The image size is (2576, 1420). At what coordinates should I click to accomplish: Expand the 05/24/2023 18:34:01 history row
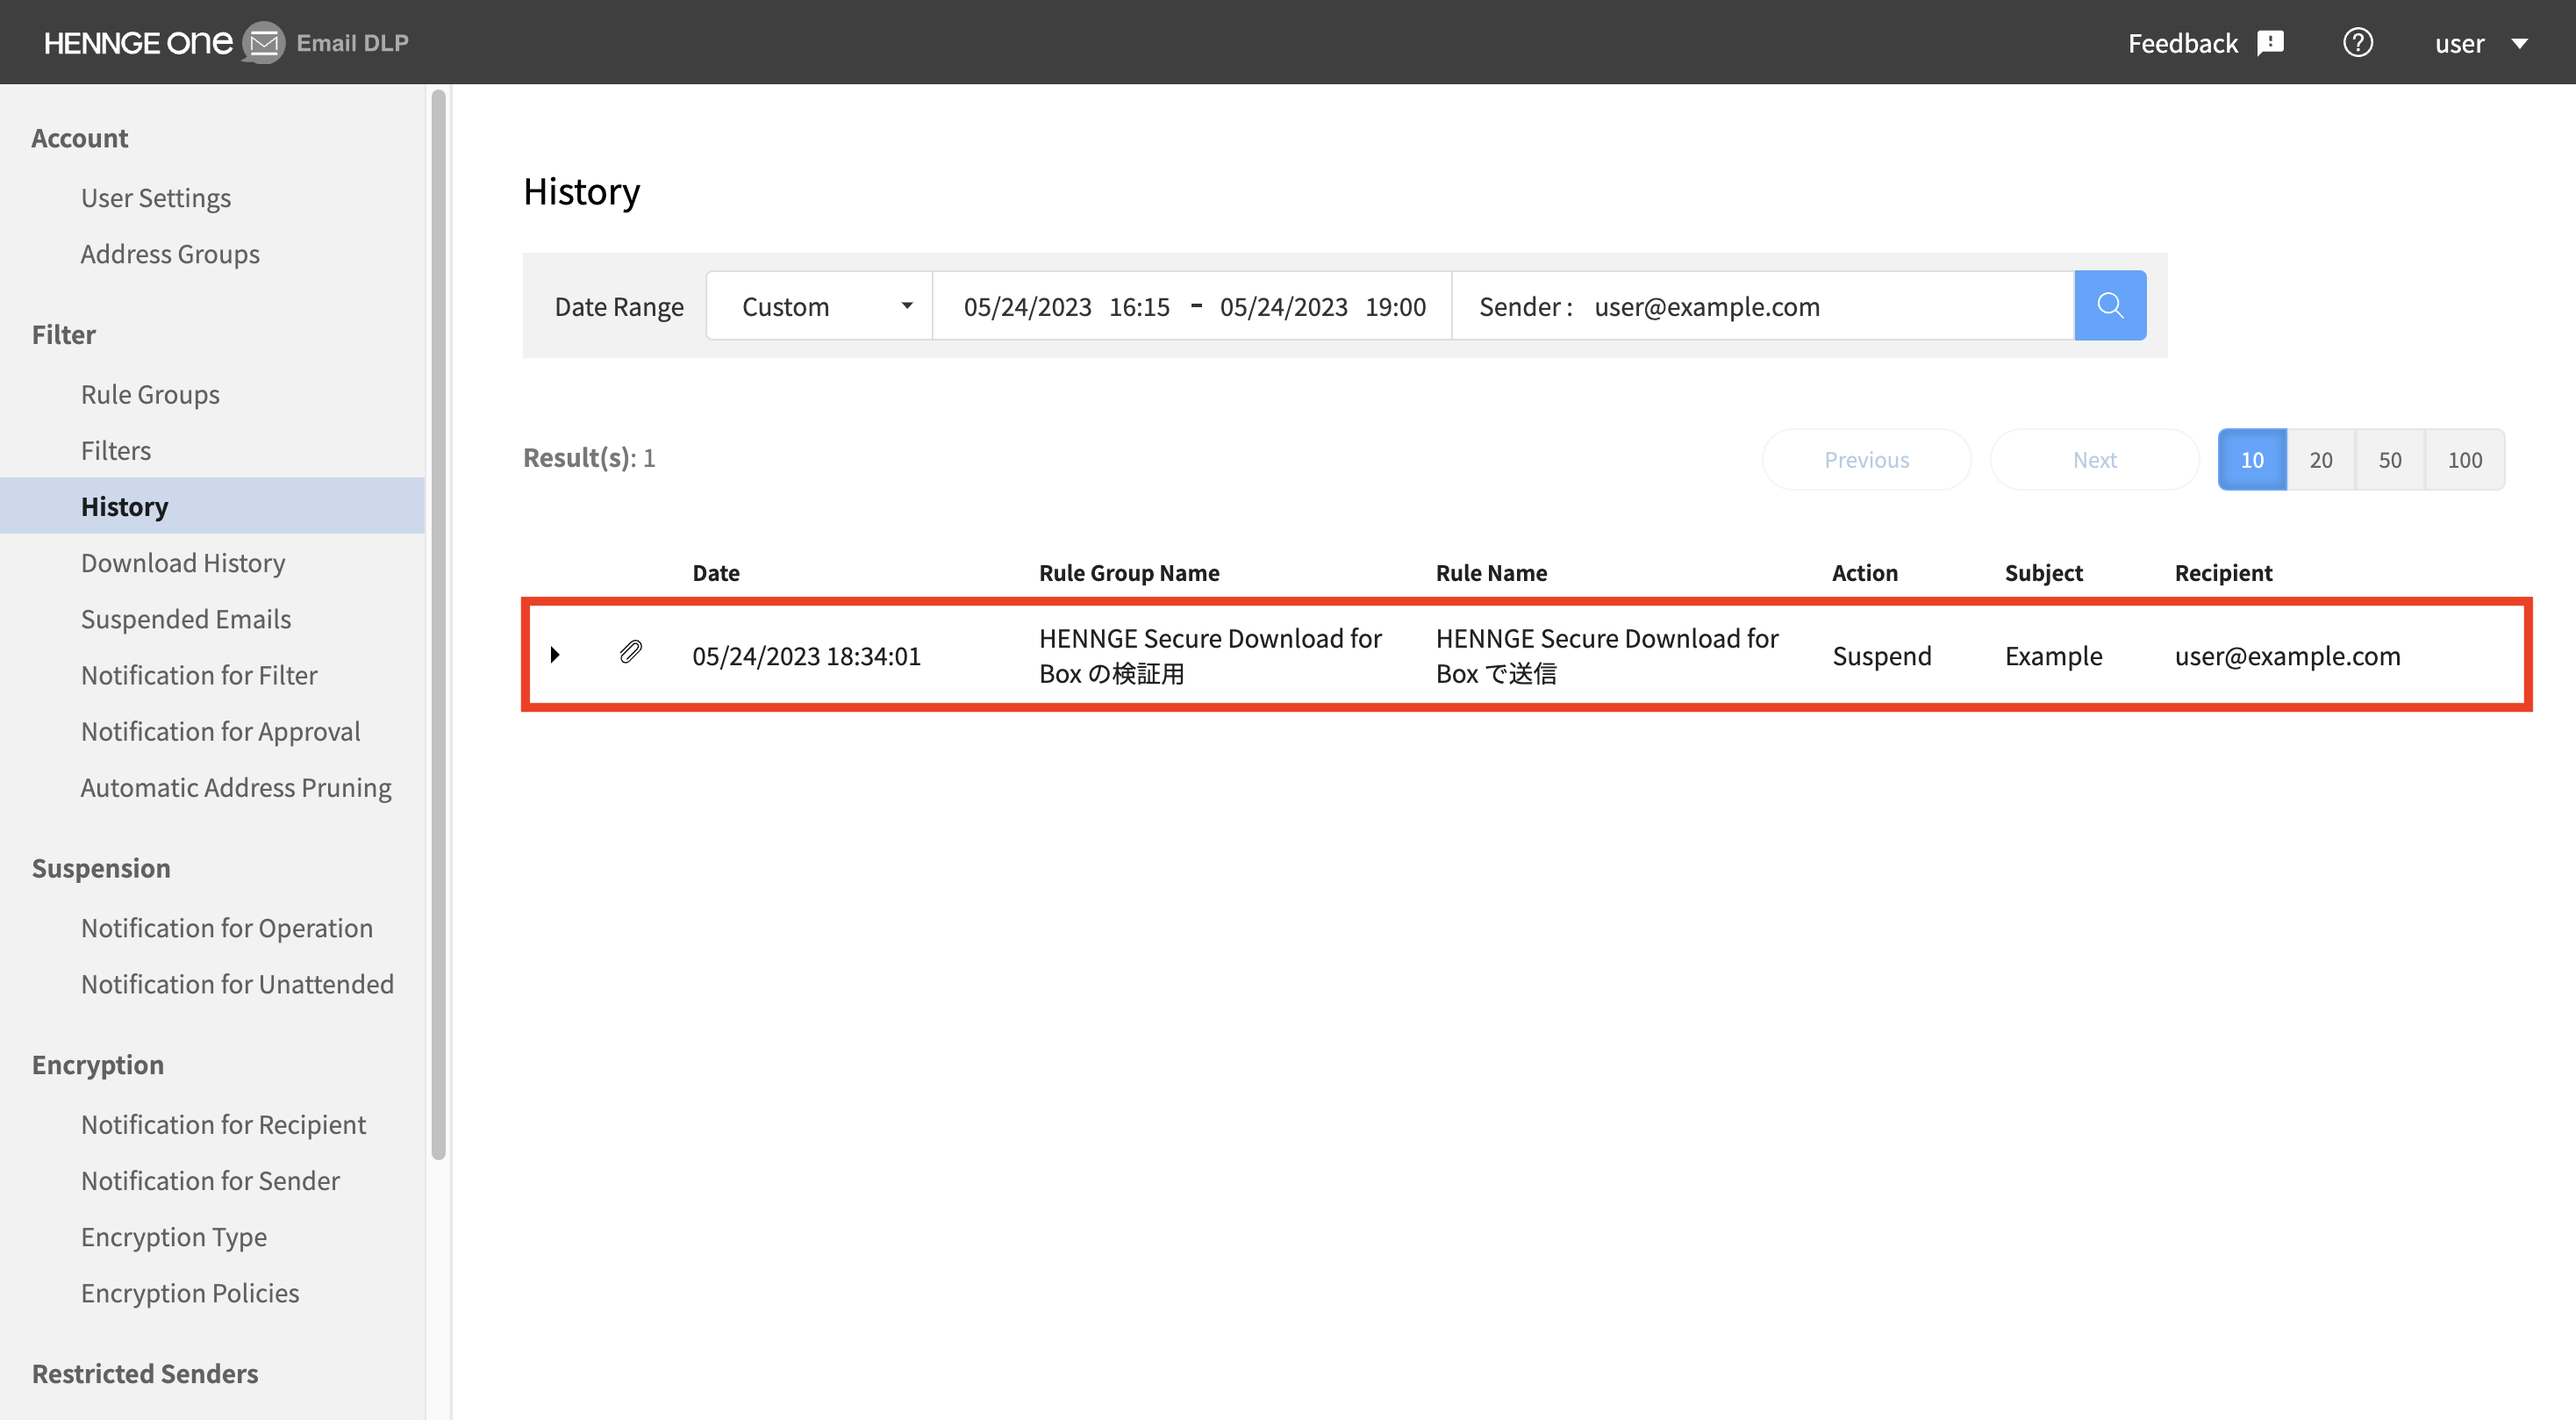[555, 655]
